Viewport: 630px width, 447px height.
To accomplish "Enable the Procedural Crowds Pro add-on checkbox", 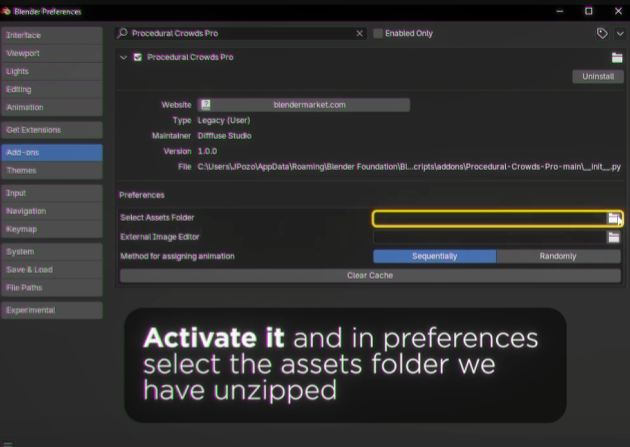I will point(138,57).
